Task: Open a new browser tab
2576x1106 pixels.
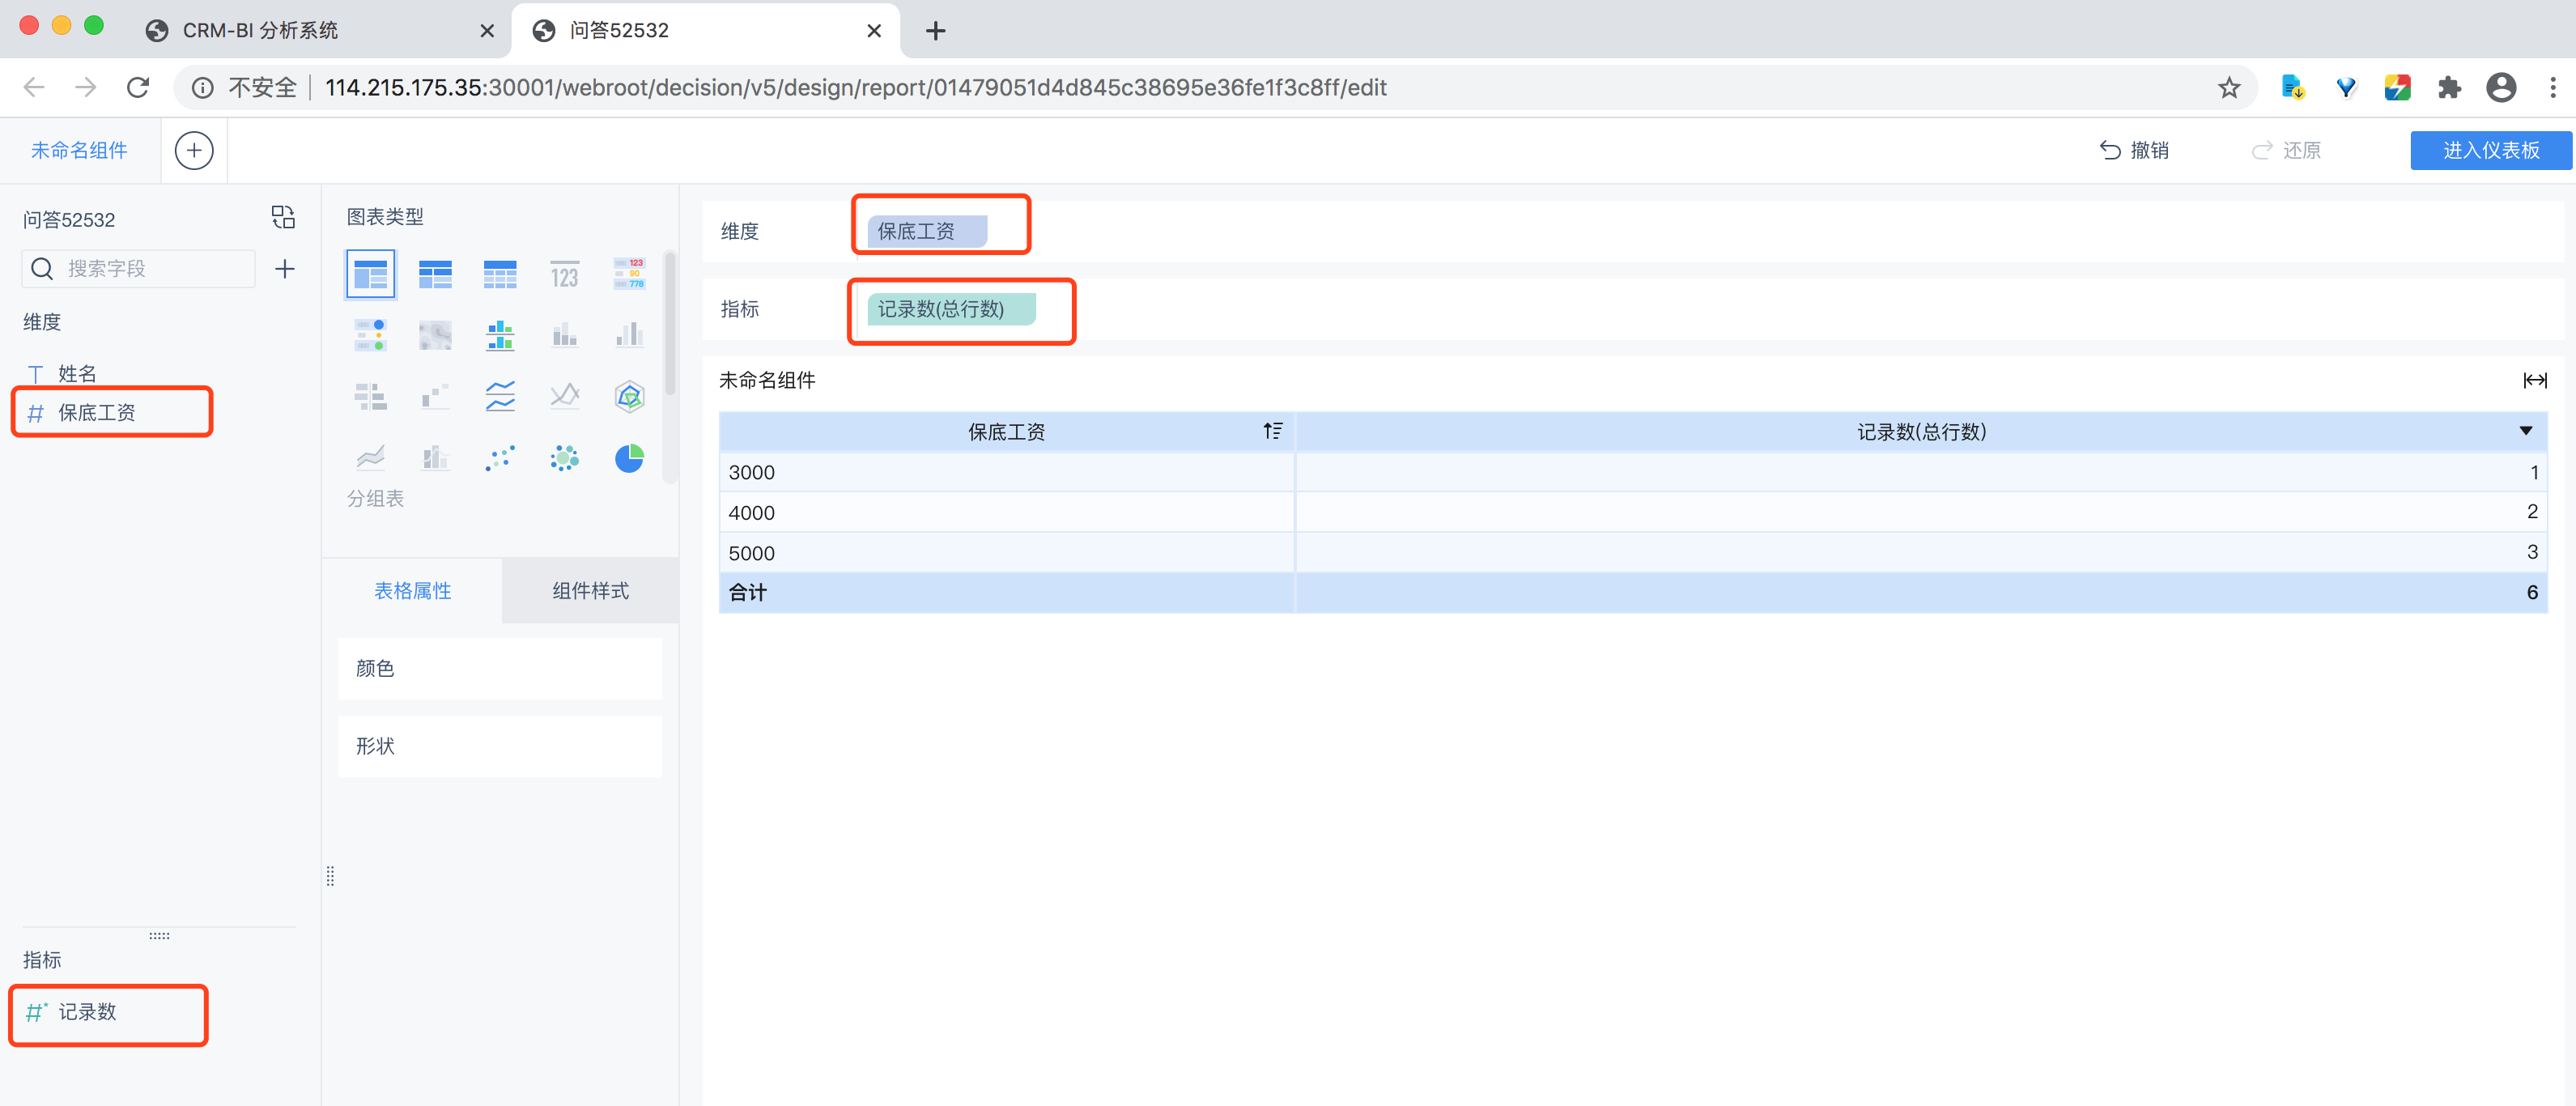Action: [x=935, y=31]
